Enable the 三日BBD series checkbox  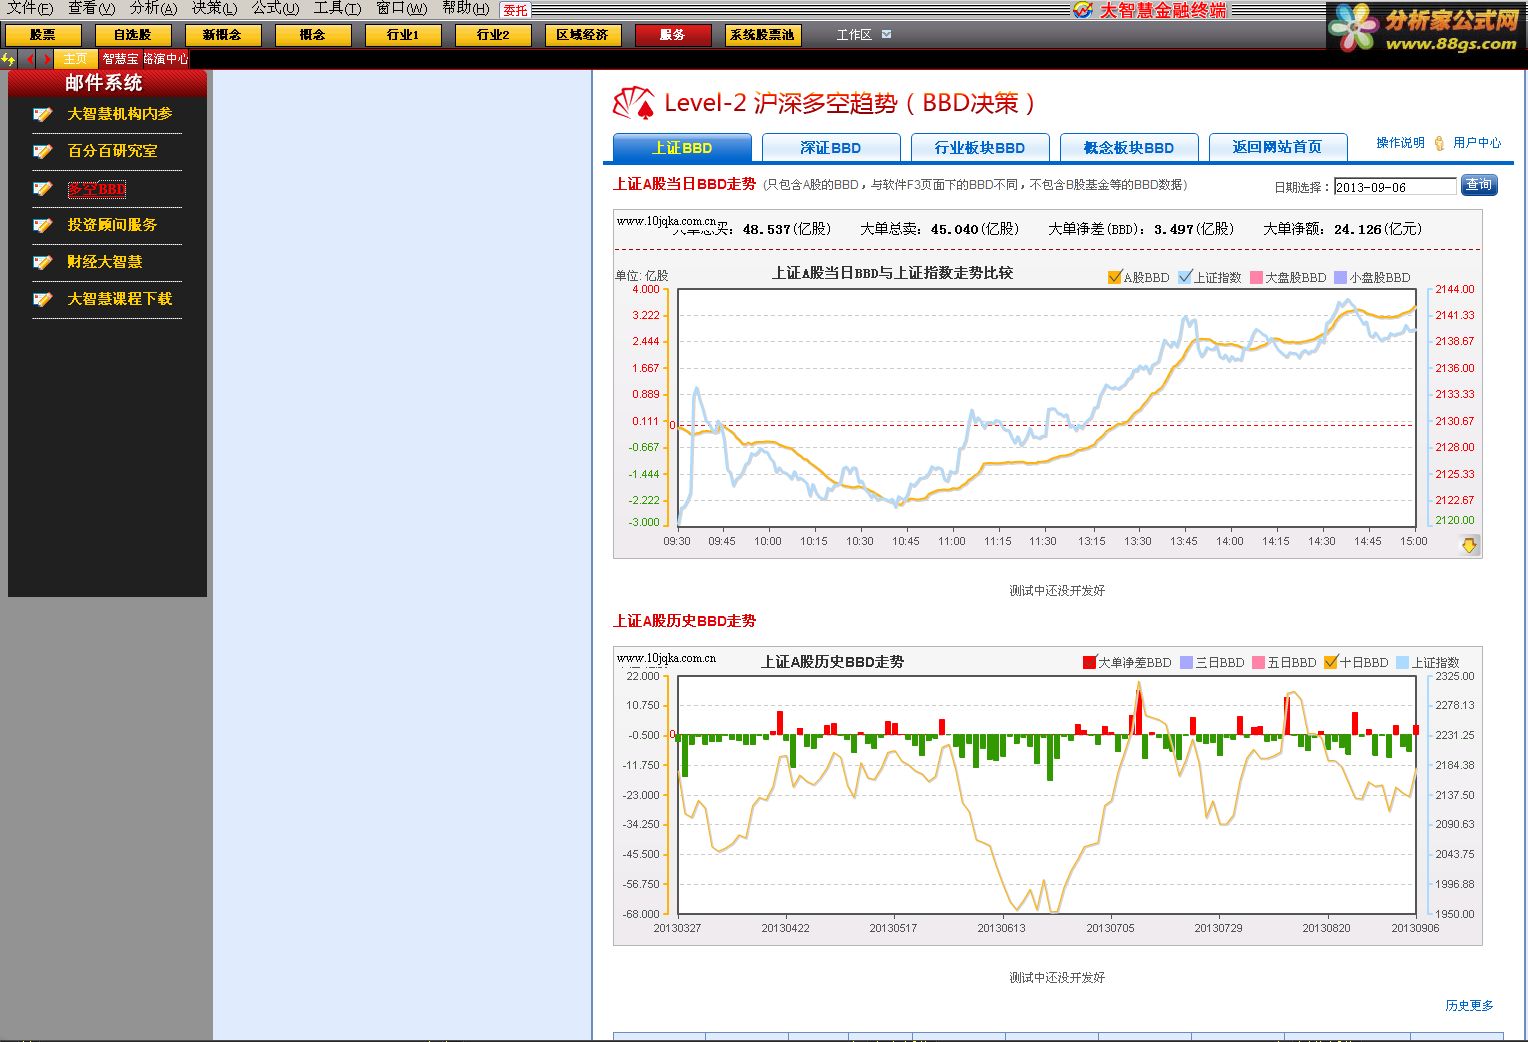pos(1186,662)
